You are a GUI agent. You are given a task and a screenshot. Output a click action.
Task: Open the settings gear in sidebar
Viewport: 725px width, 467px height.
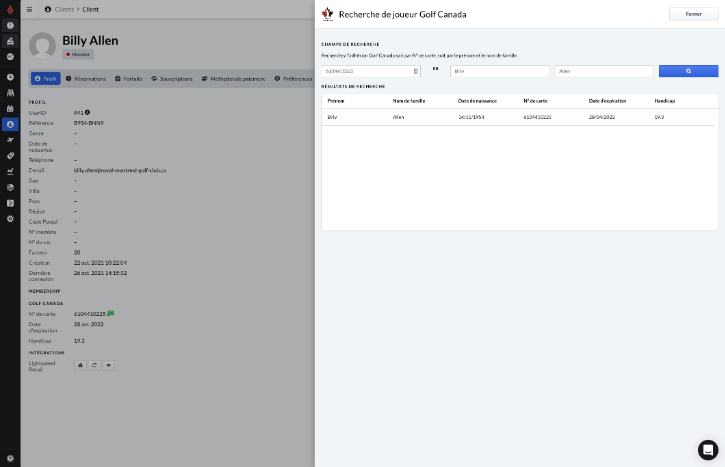coord(10,218)
